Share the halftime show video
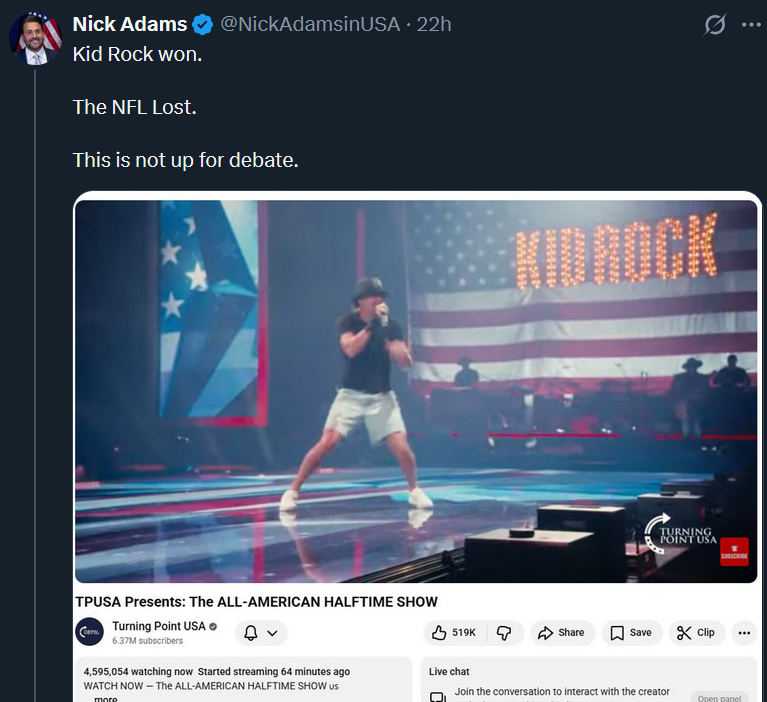The height and width of the screenshot is (702, 767). 560,632
